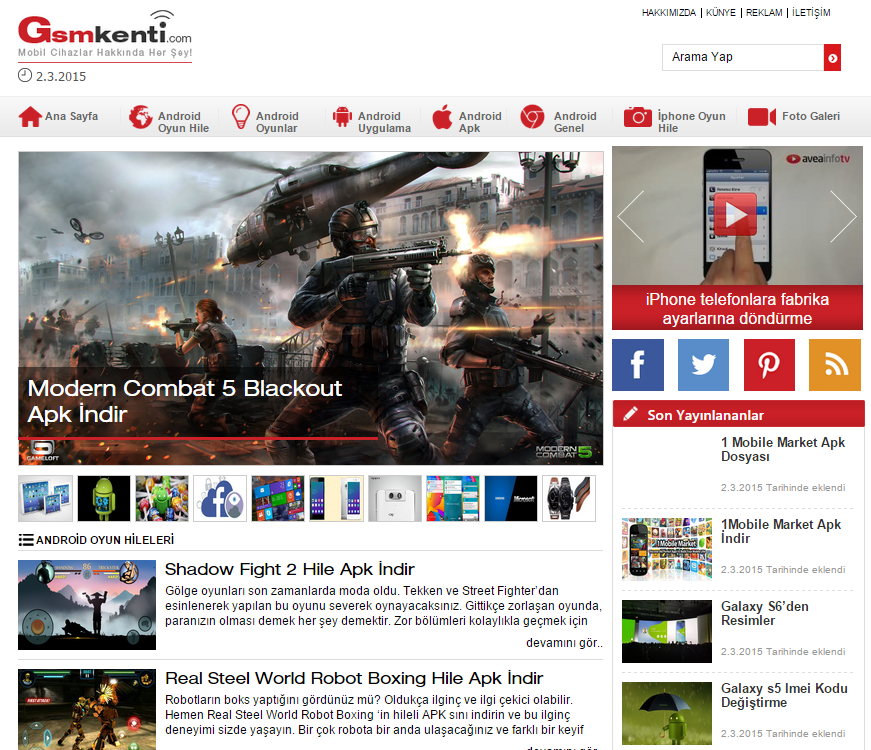
Task: Select the colorful phone screen slider thumbnail
Action: pyautogui.click(x=453, y=498)
